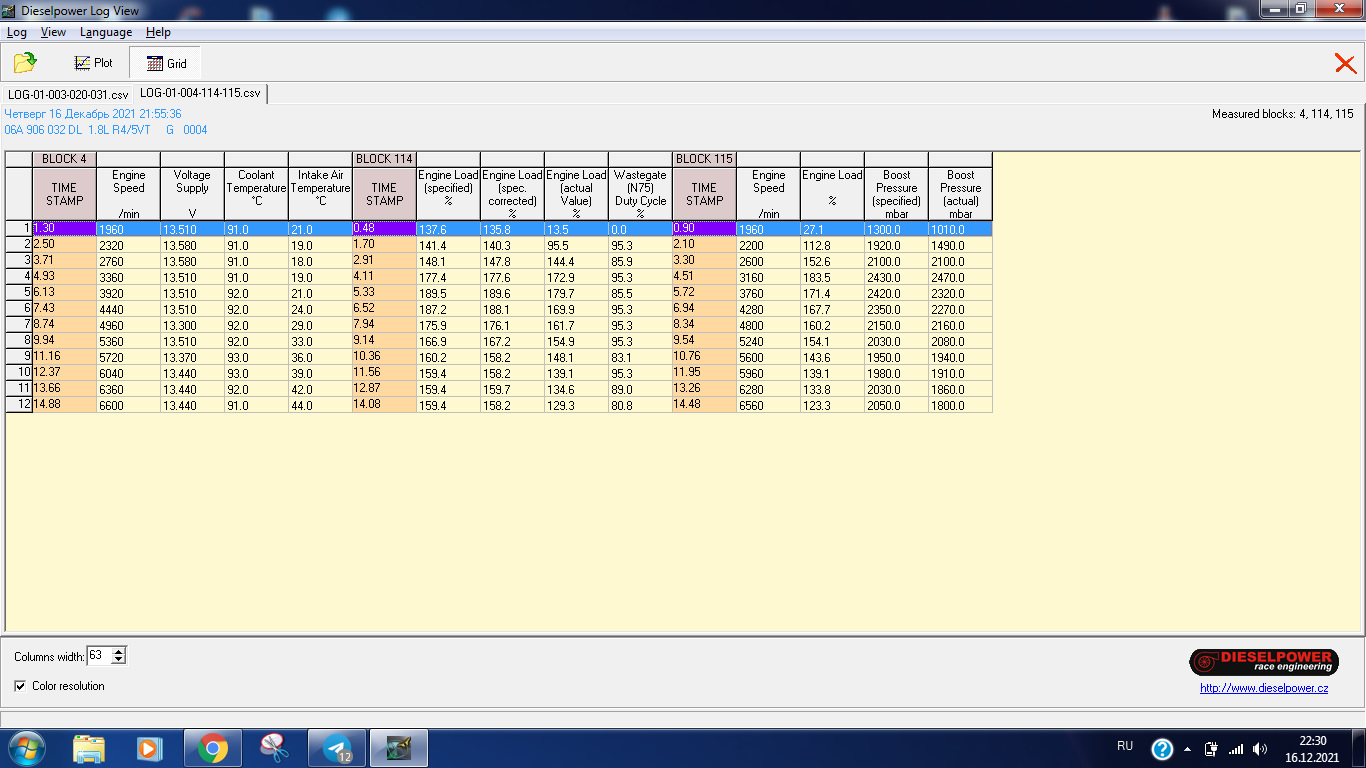This screenshot has height=768, width=1366.
Task: Open a log file with folder icon
Action: tap(25, 63)
